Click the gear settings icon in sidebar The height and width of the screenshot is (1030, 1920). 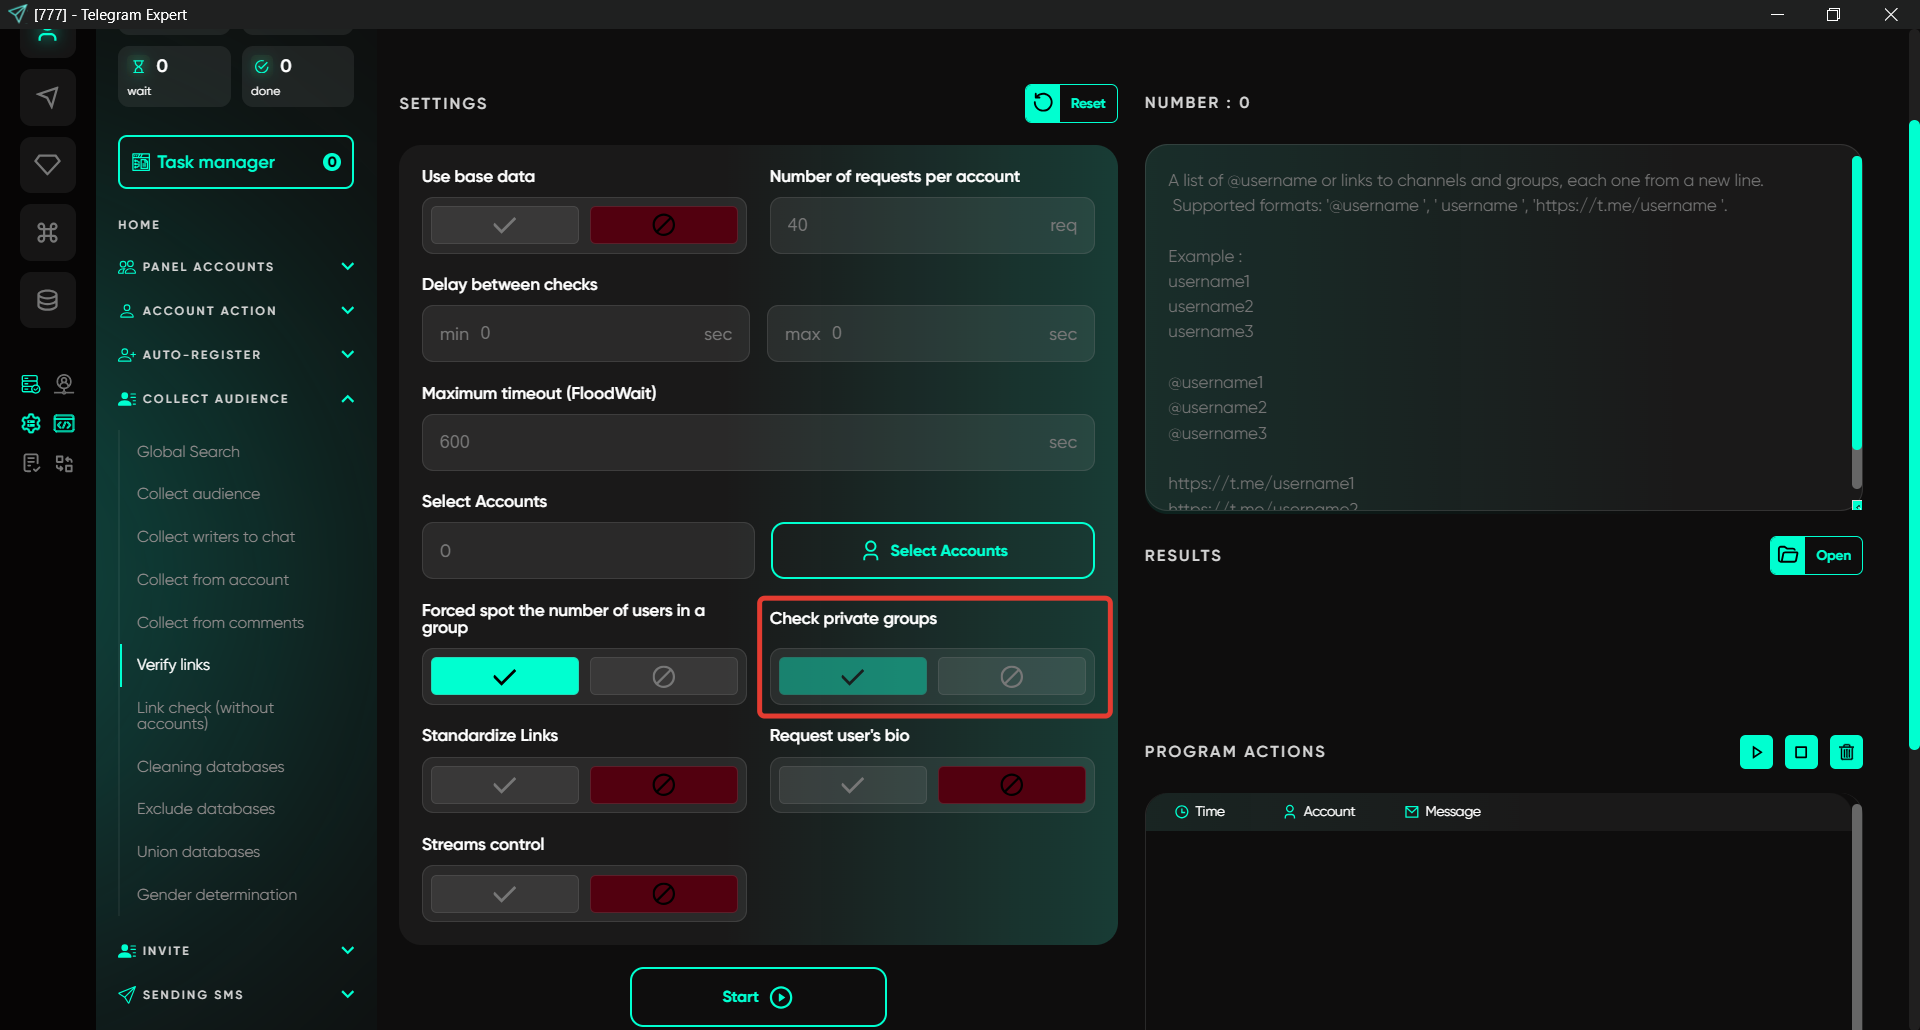pyautogui.click(x=31, y=424)
